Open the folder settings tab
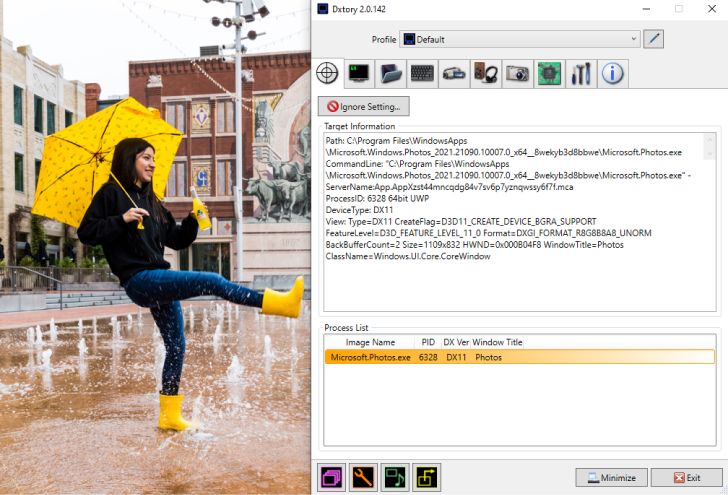This screenshot has width=728, height=495. (390, 73)
